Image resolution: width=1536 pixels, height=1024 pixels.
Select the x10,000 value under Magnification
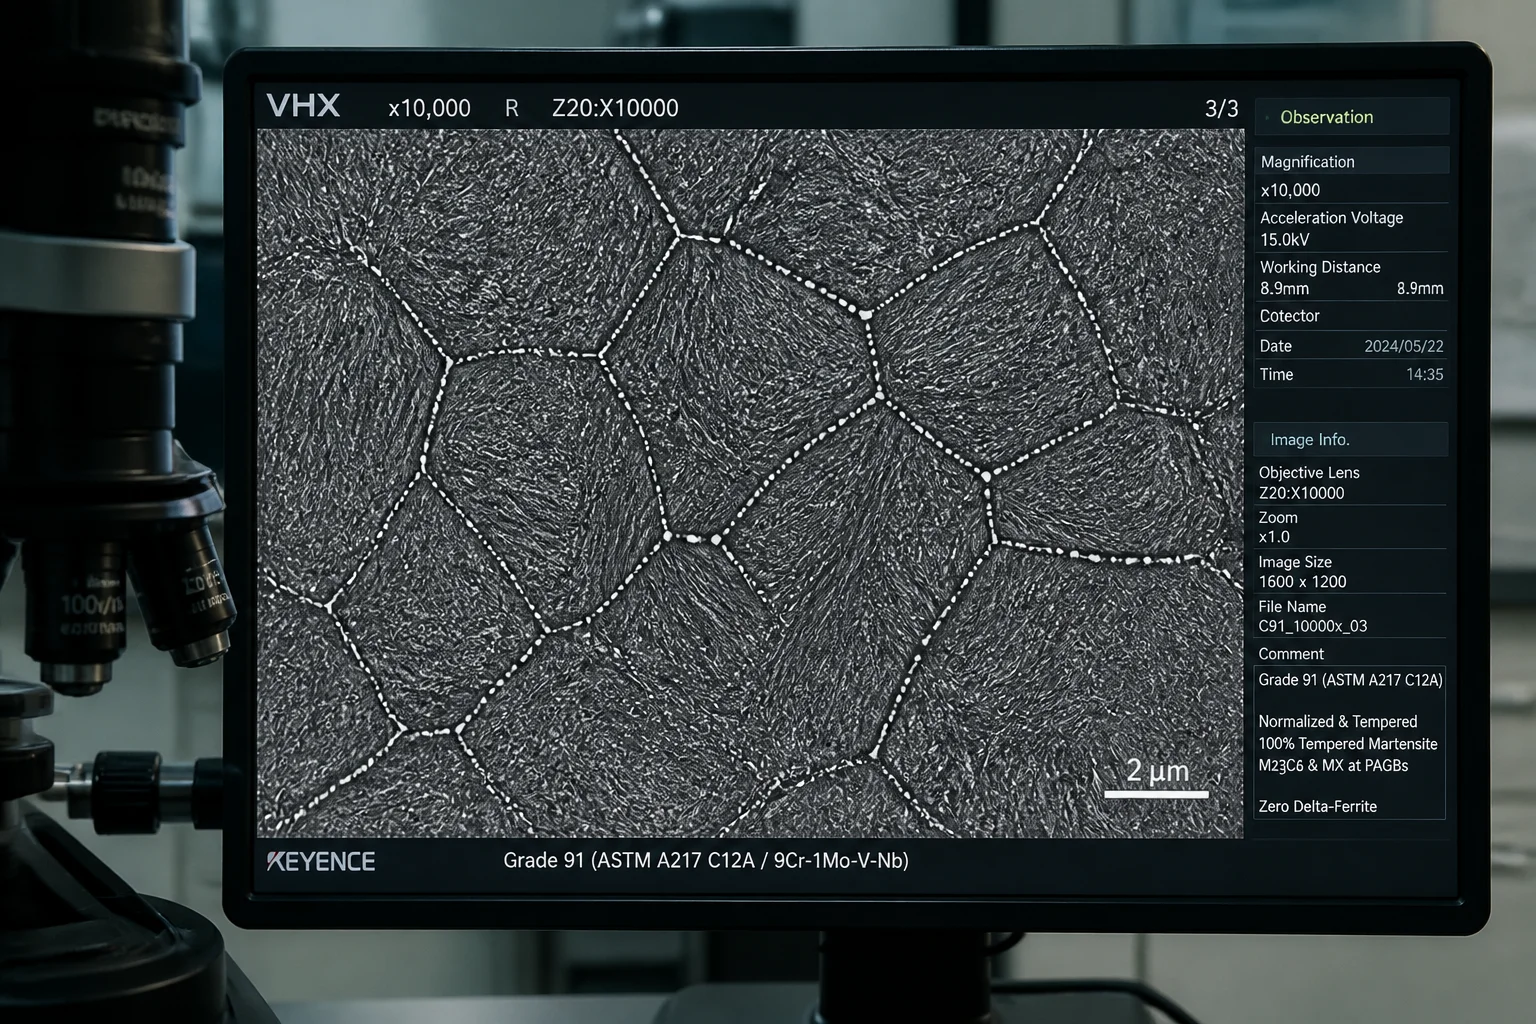1290,190
